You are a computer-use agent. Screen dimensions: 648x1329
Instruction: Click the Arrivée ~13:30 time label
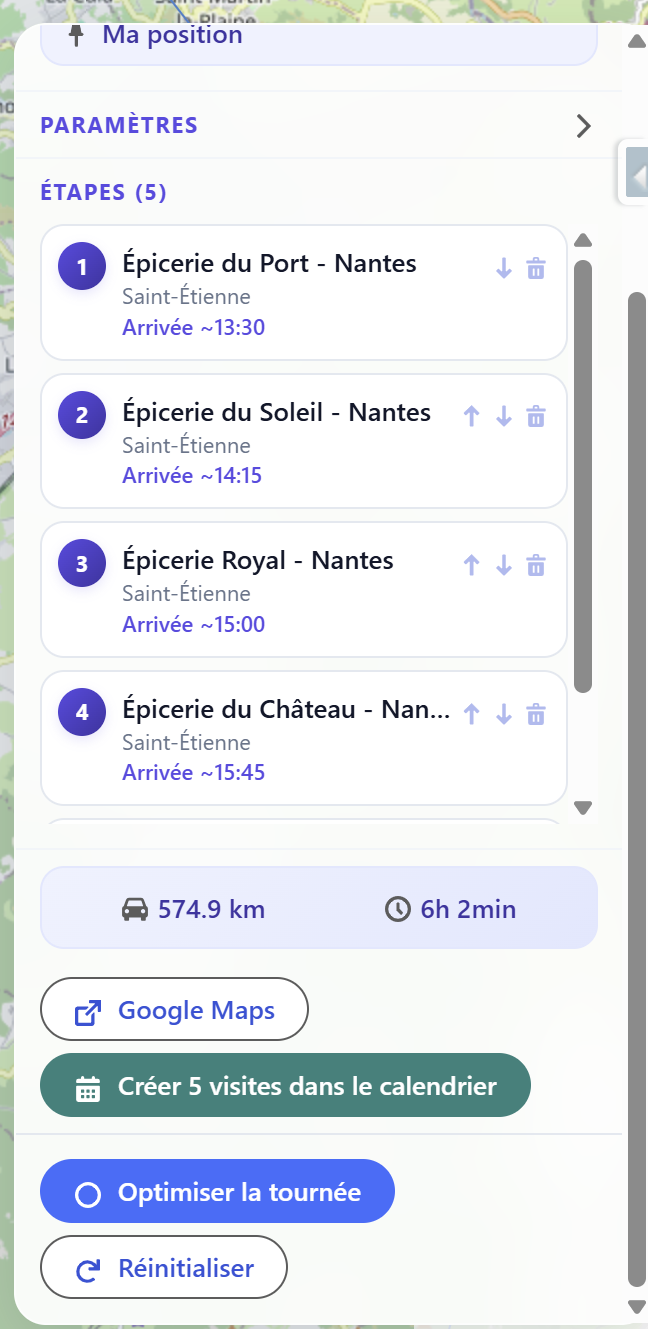point(193,327)
